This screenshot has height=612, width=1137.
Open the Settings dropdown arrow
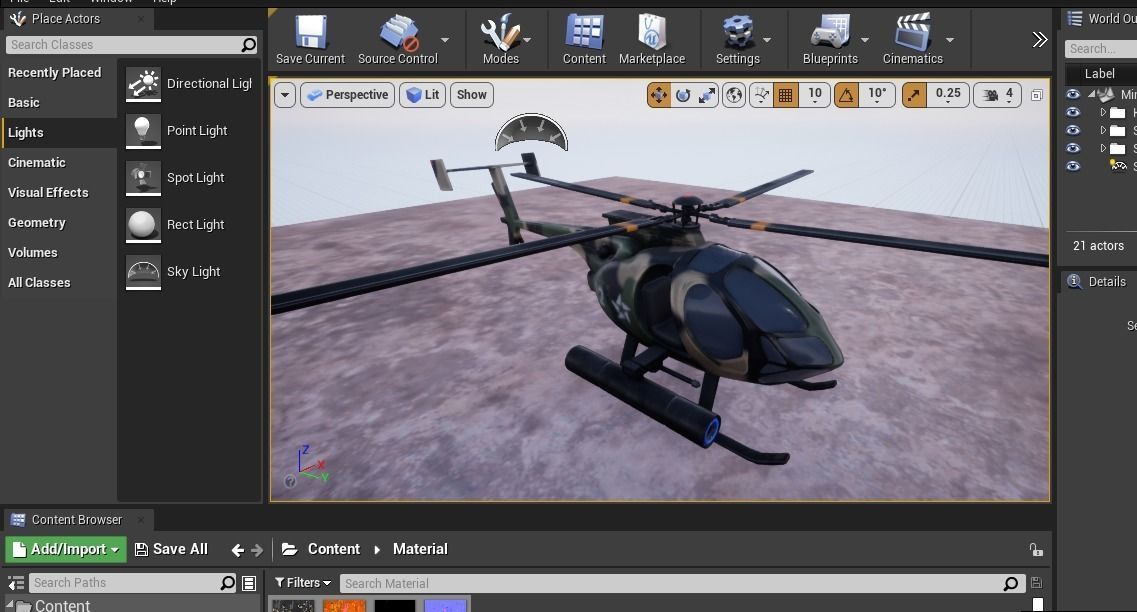coord(767,40)
